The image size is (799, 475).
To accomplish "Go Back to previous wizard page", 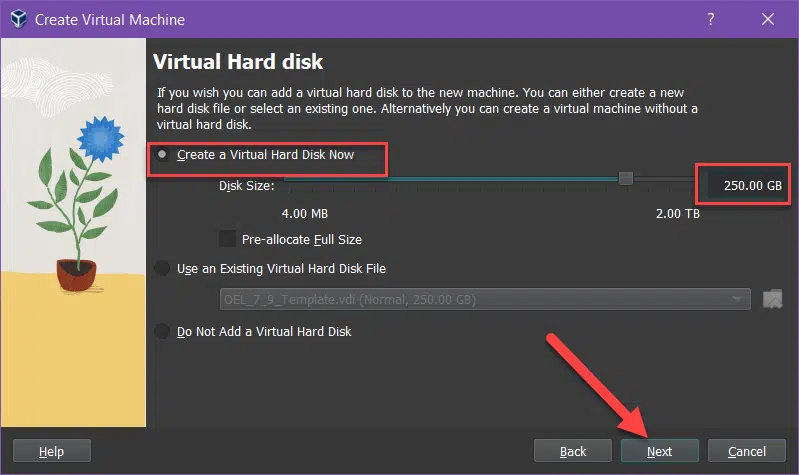I will click(x=573, y=451).
